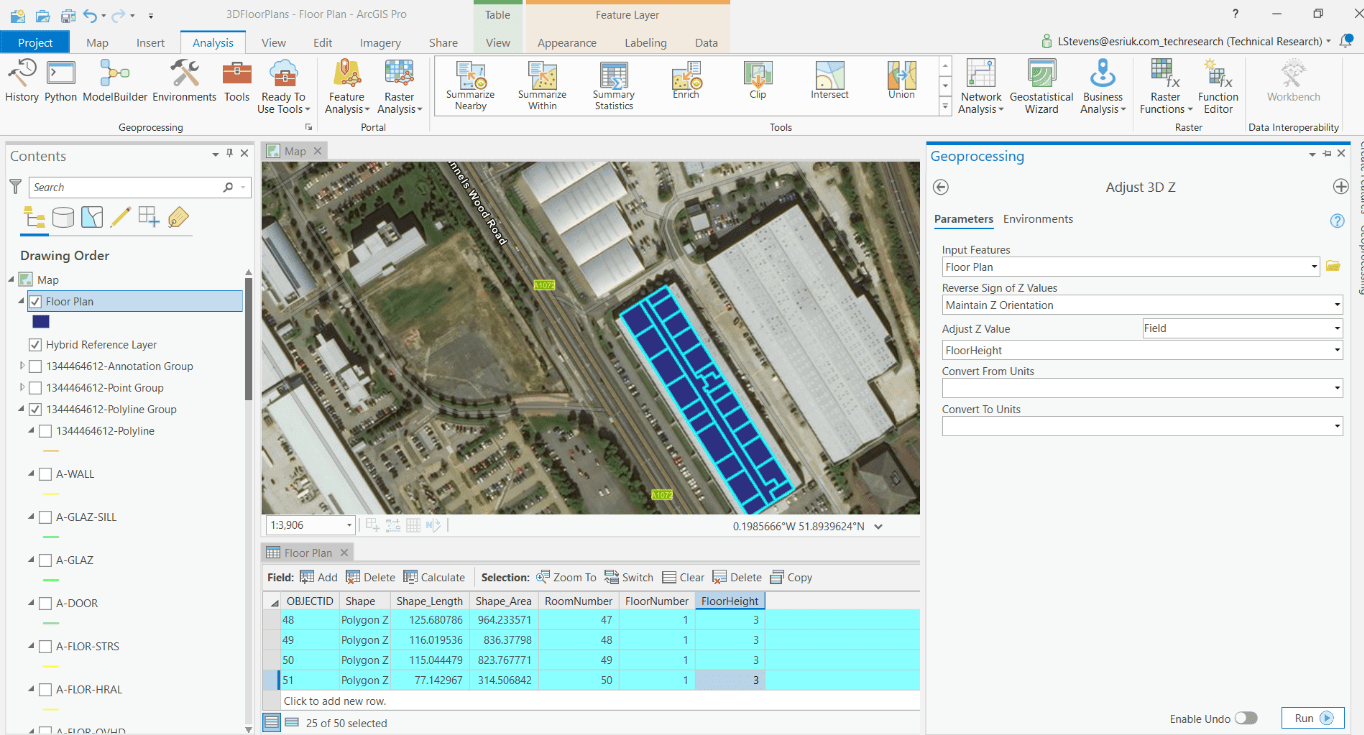Edit the Floor Plan symbol color swatch
Screen dimensions: 1364x735
coord(40,321)
